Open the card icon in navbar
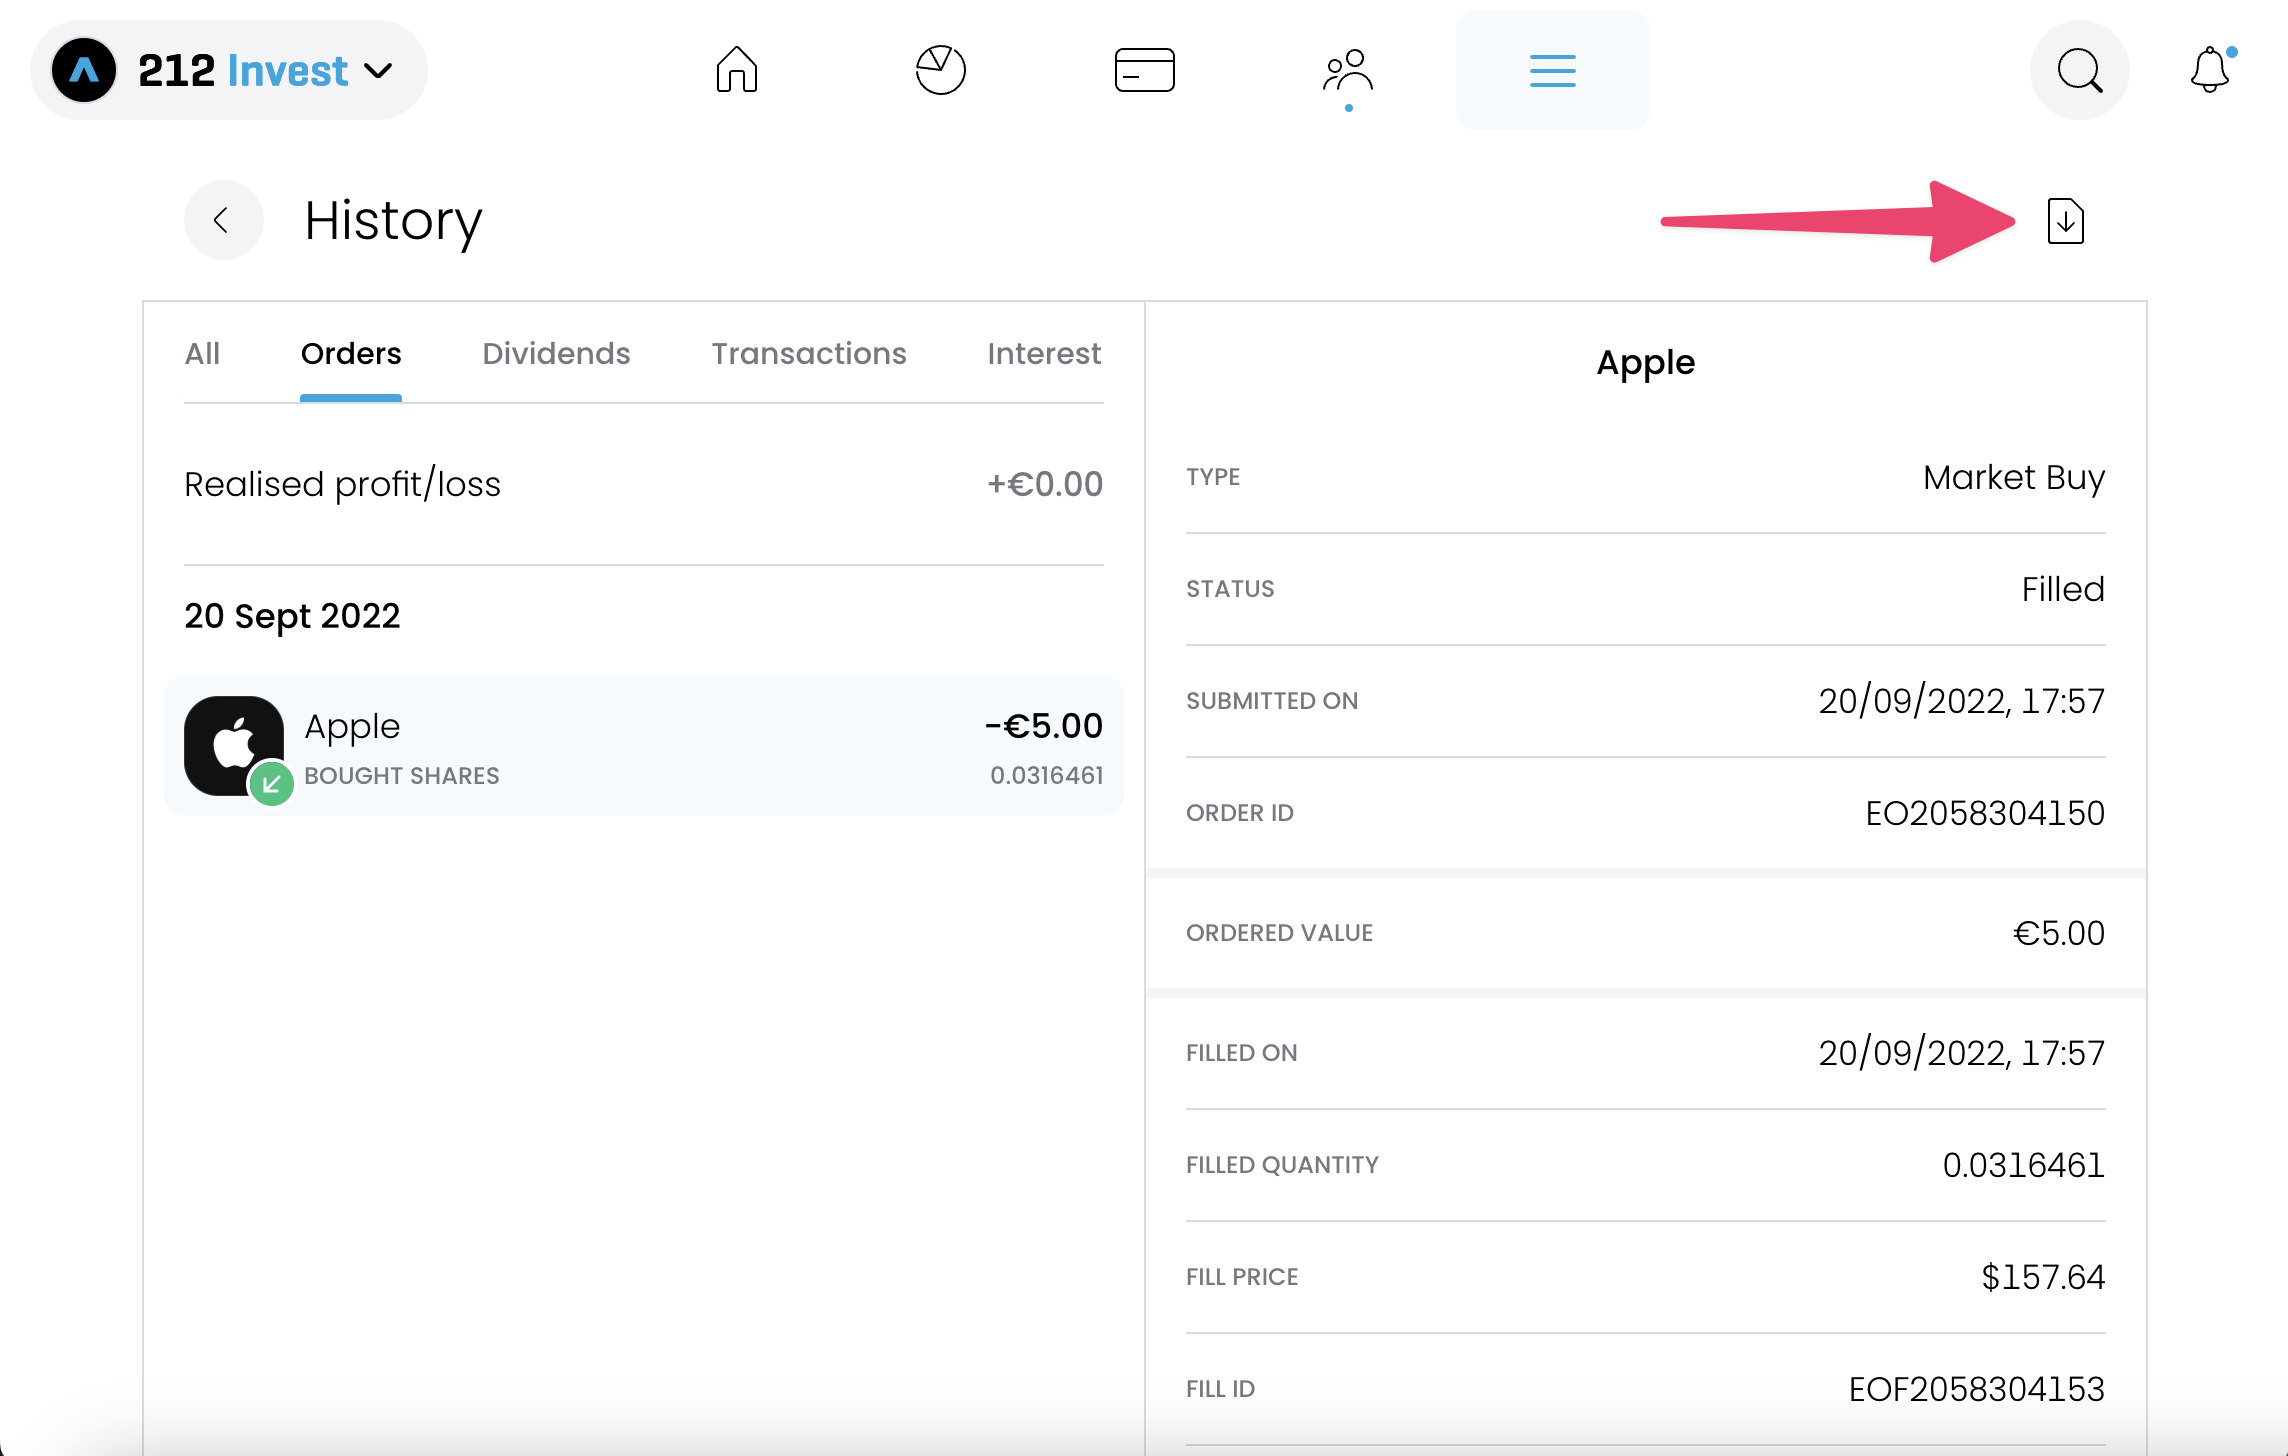Image resolution: width=2288 pixels, height=1456 pixels. click(x=1144, y=70)
